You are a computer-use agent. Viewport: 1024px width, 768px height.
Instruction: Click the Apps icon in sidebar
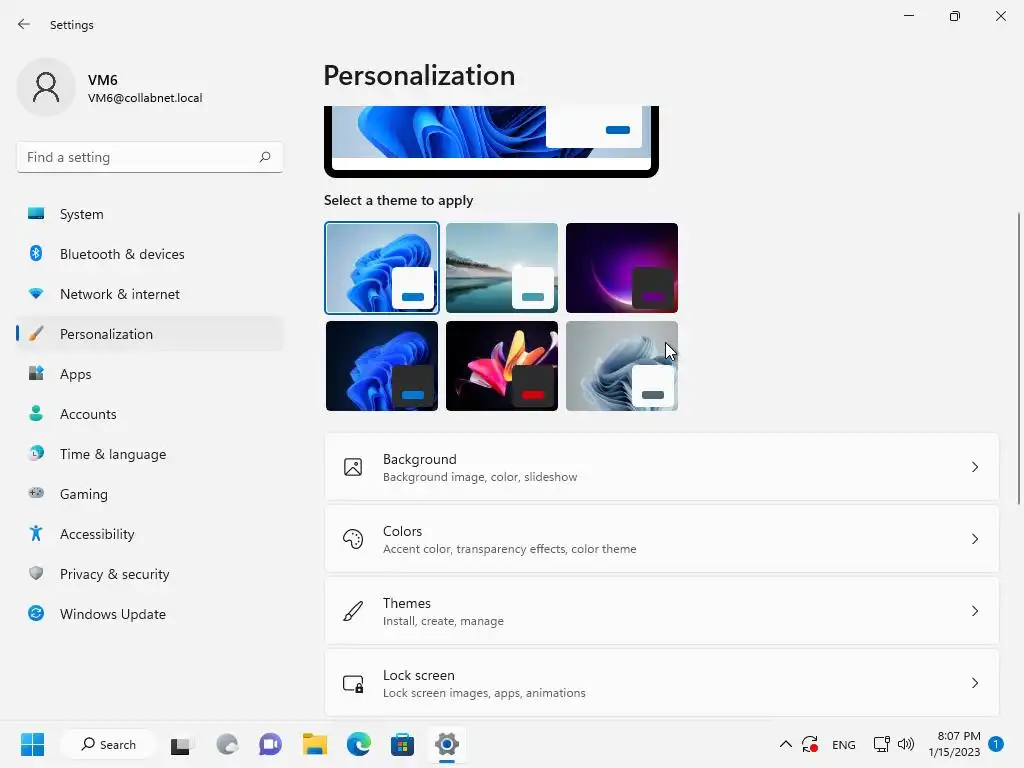pyautogui.click(x=36, y=374)
